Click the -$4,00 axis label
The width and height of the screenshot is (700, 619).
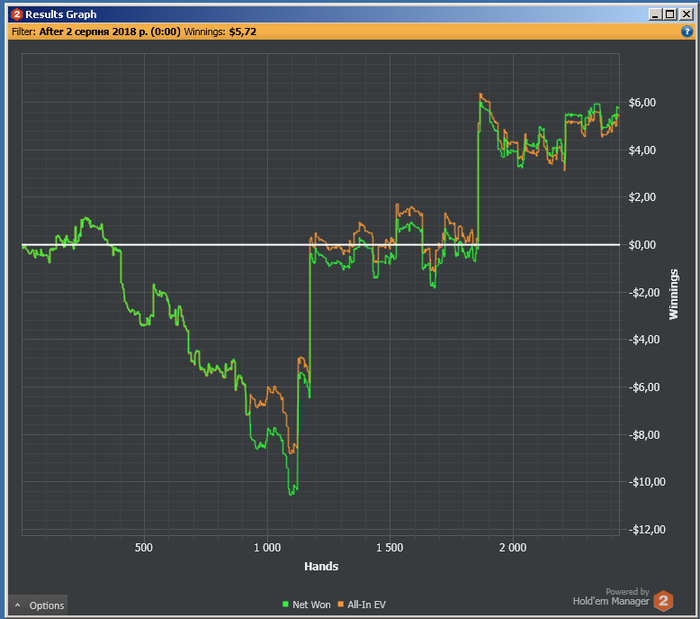point(644,340)
